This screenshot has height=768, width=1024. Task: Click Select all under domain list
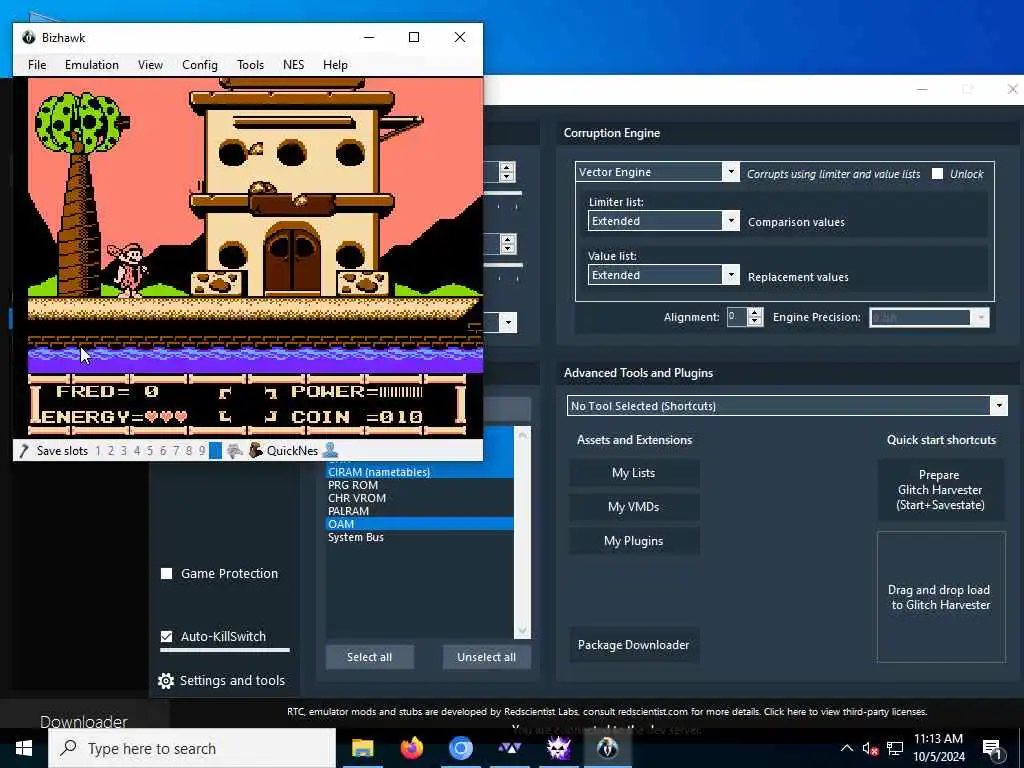[x=370, y=657]
